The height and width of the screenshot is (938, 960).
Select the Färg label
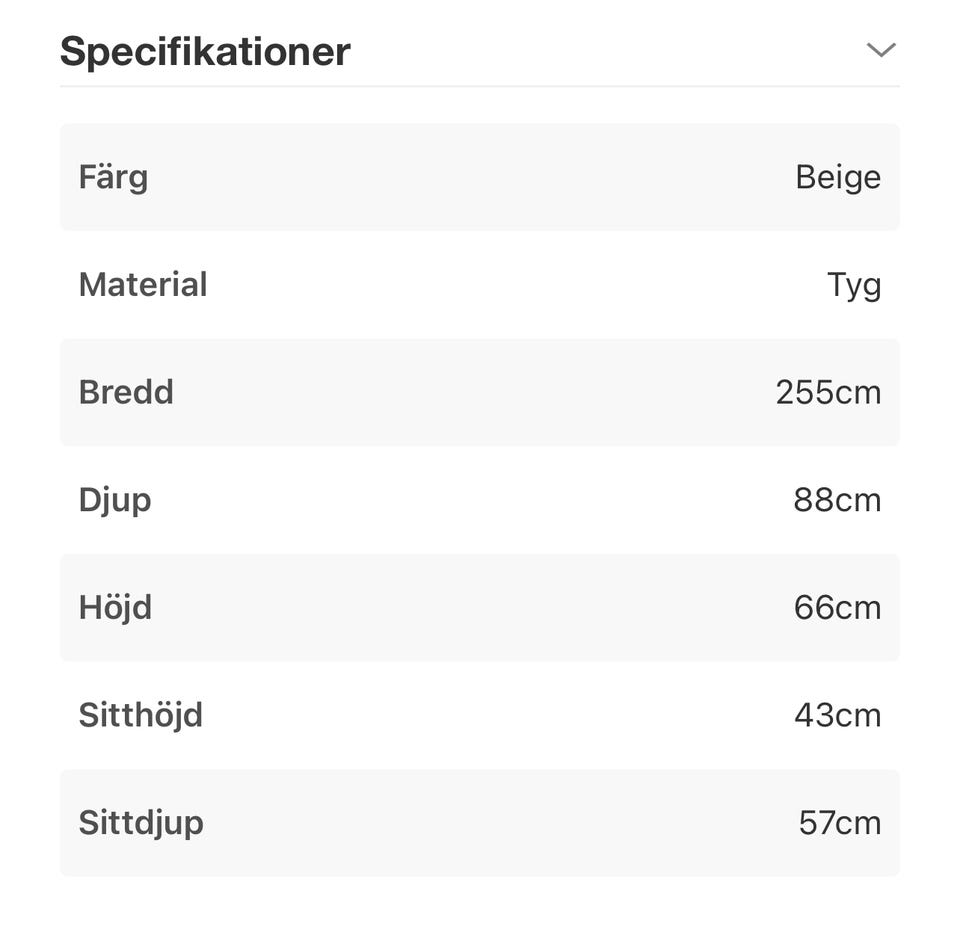pos(113,178)
